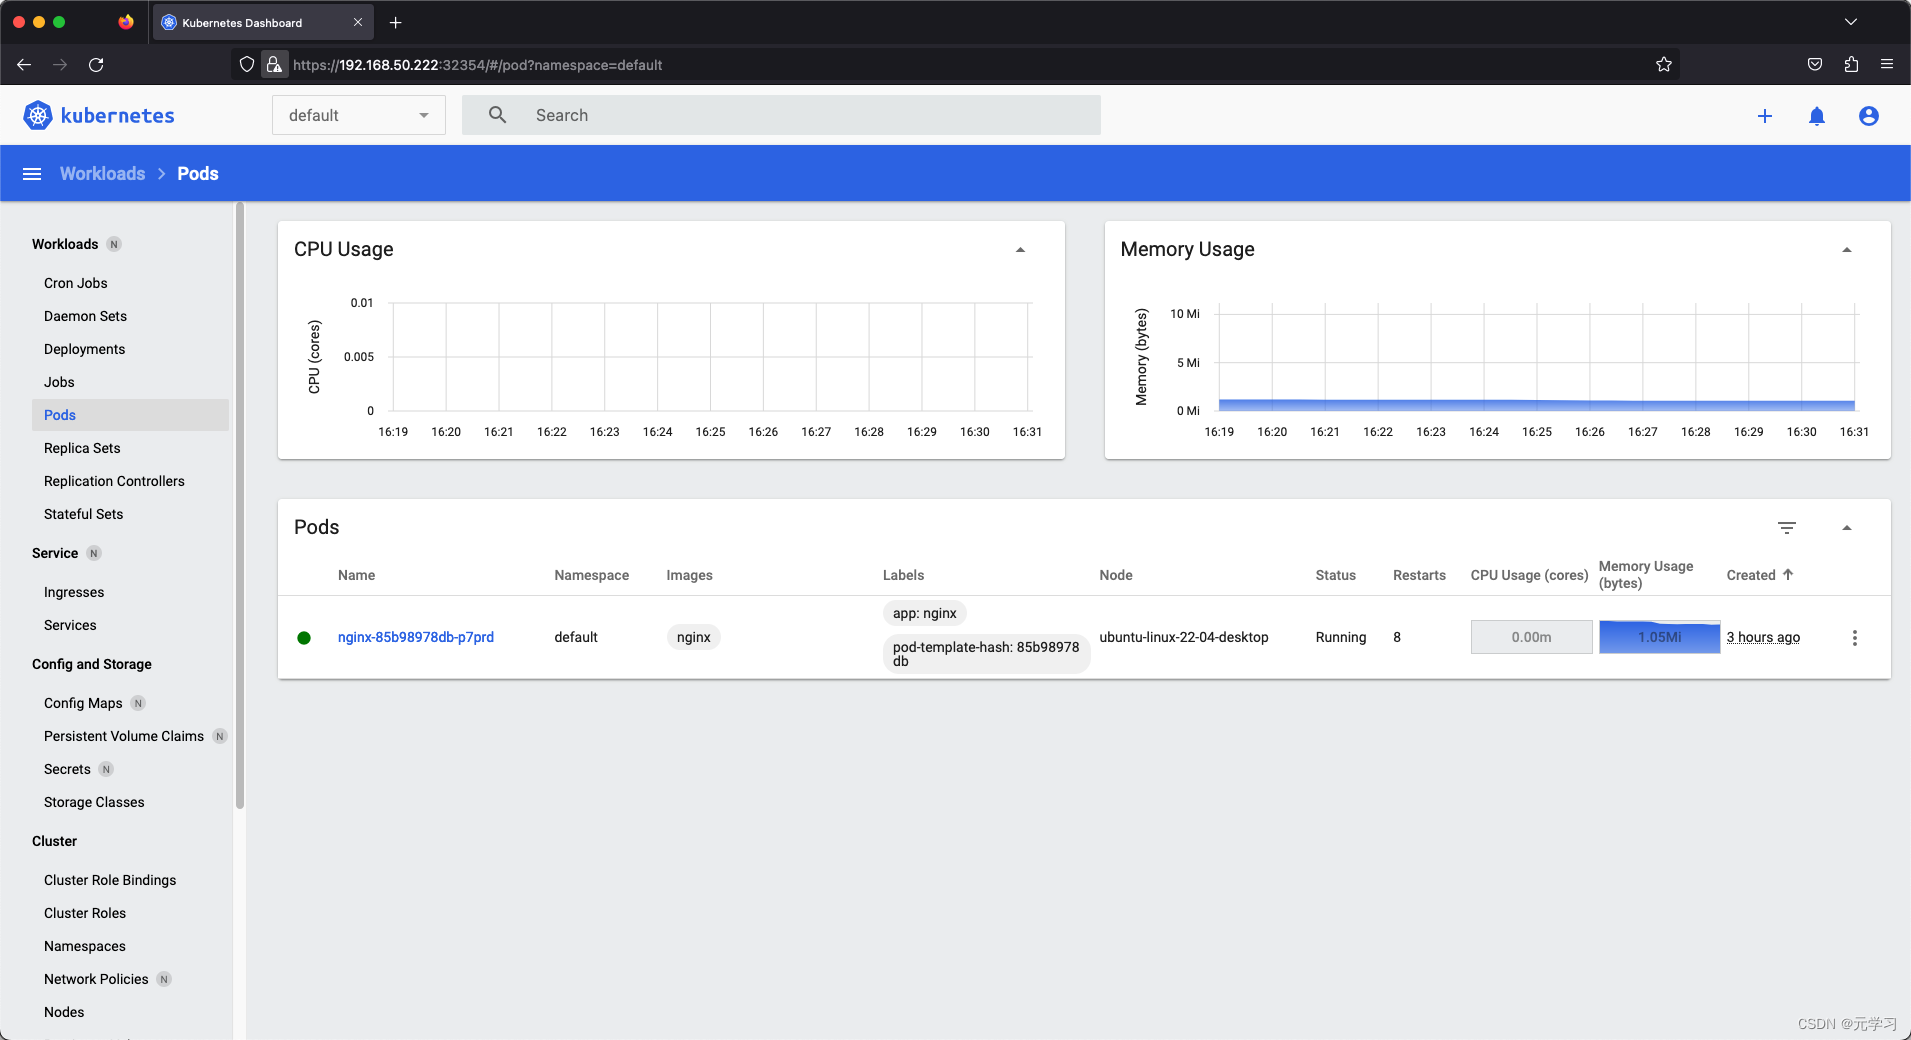This screenshot has width=1911, height=1040.
Task: Open Cron Jobs in the sidebar
Action: pyautogui.click(x=76, y=283)
